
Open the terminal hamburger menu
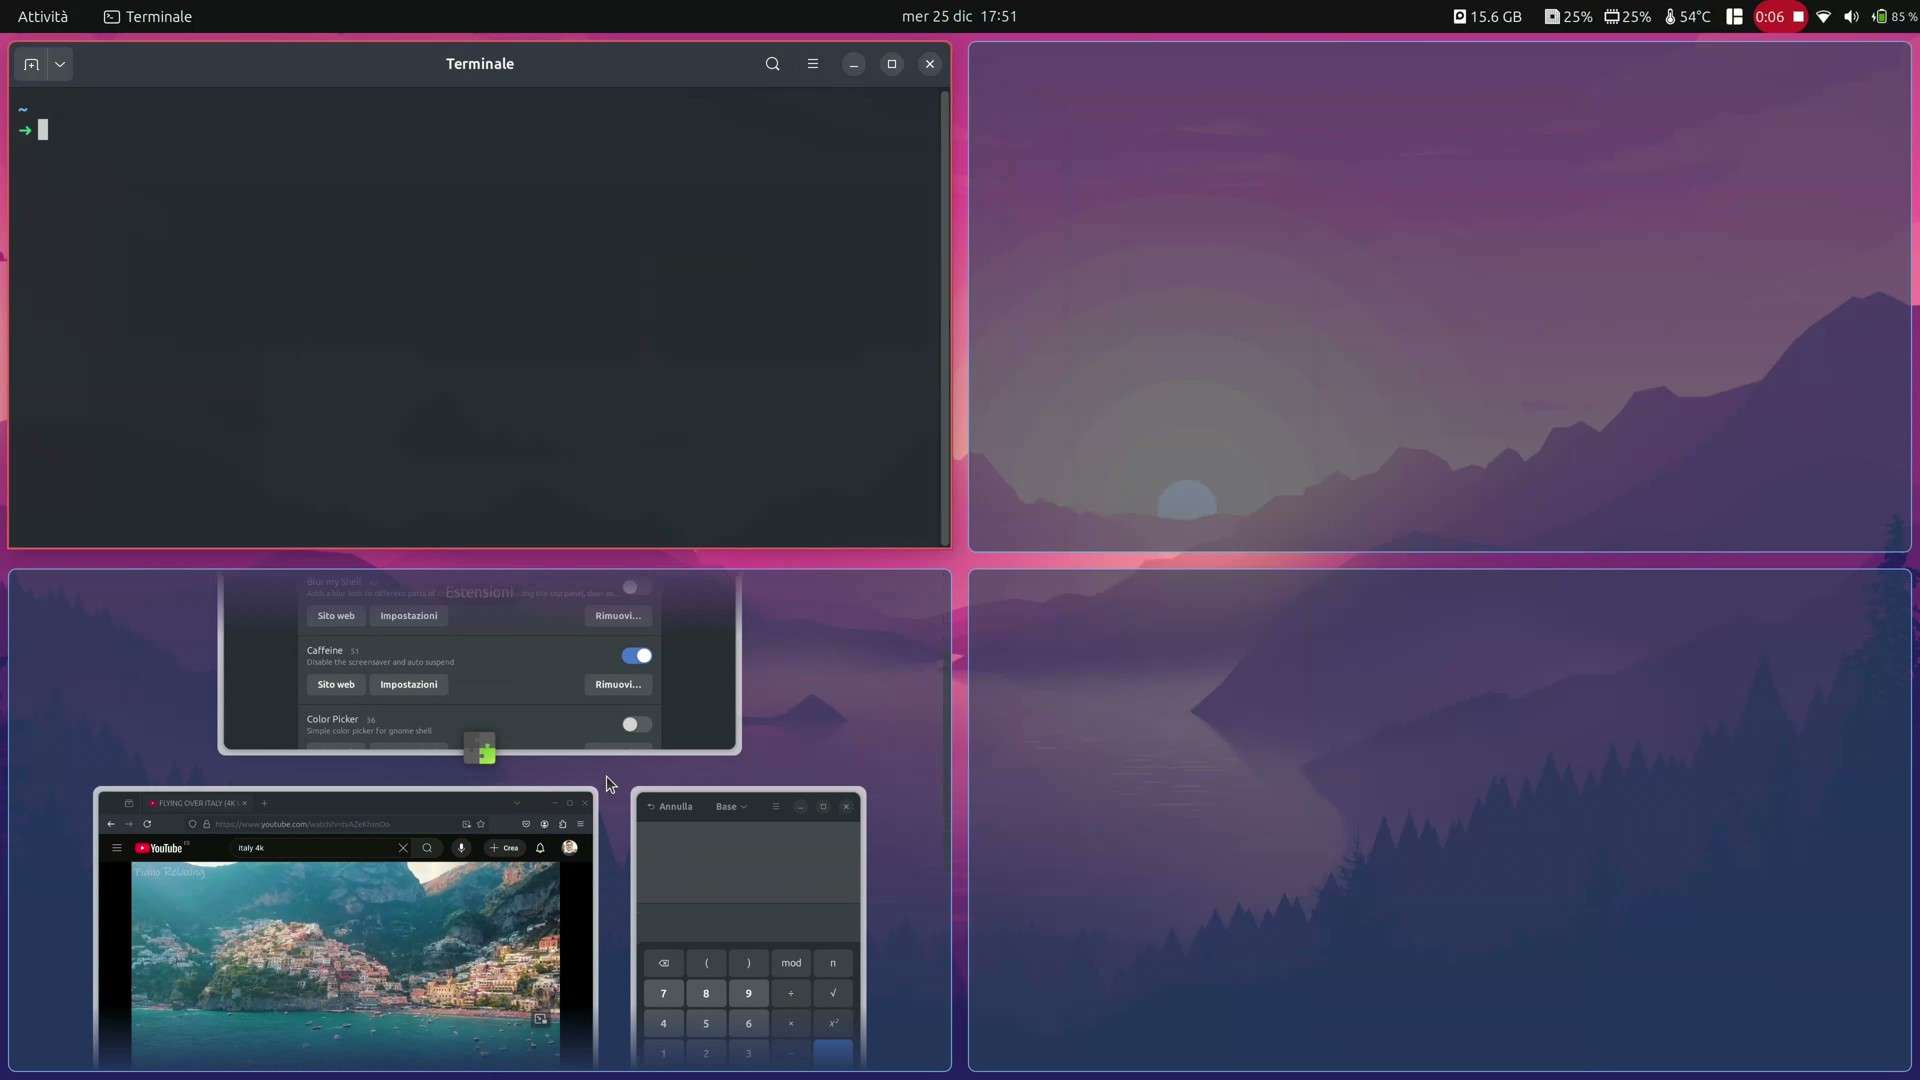[812, 64]
